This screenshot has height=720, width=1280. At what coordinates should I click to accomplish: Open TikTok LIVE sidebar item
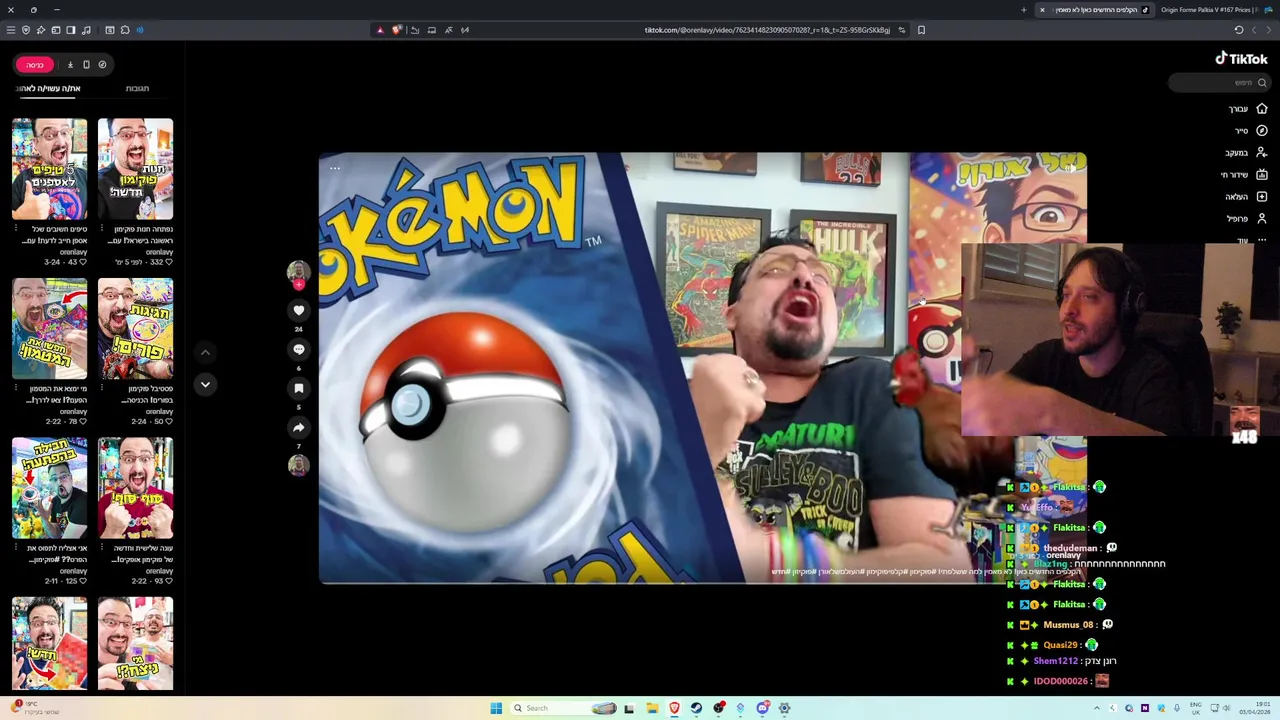click(x=1244, y=175)
